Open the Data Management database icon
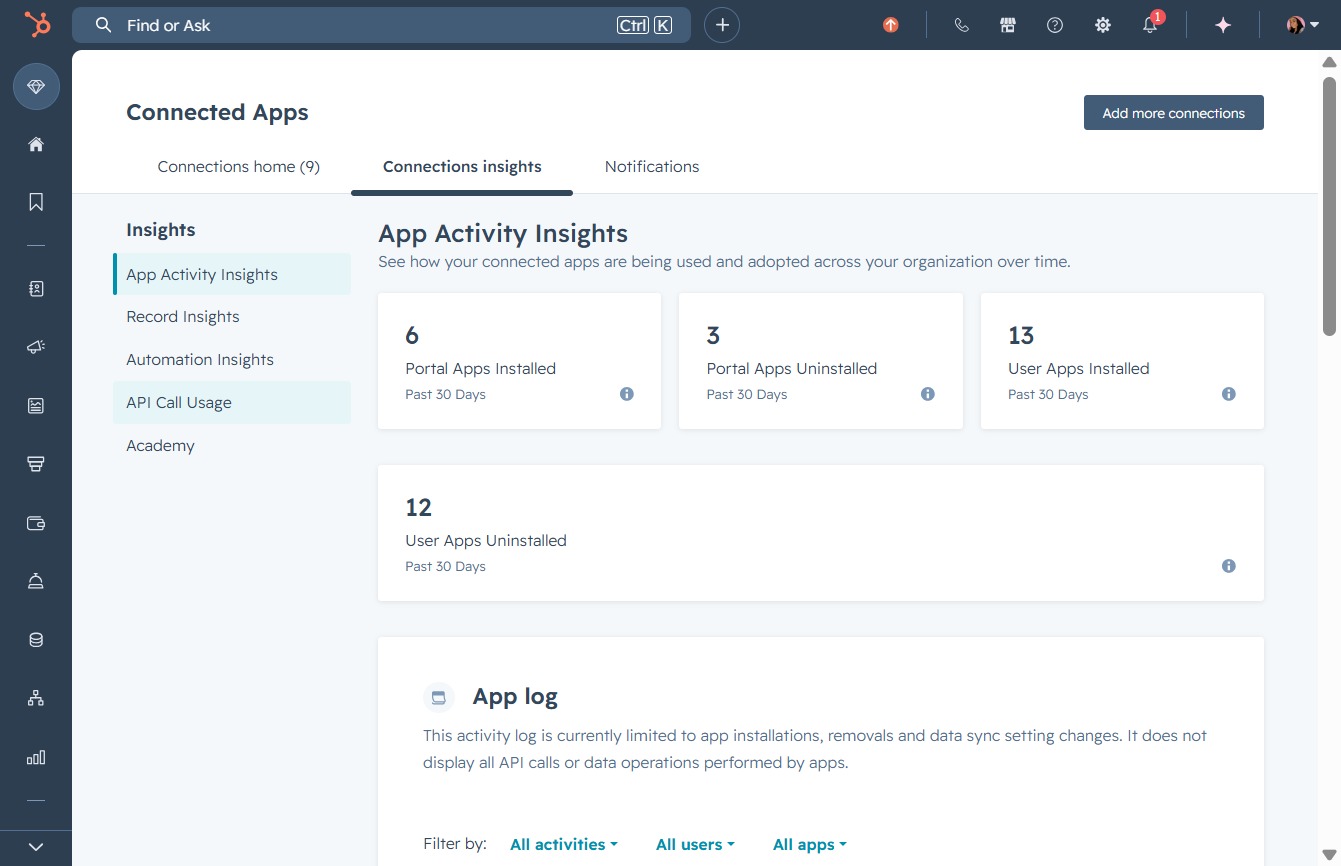 36,640
